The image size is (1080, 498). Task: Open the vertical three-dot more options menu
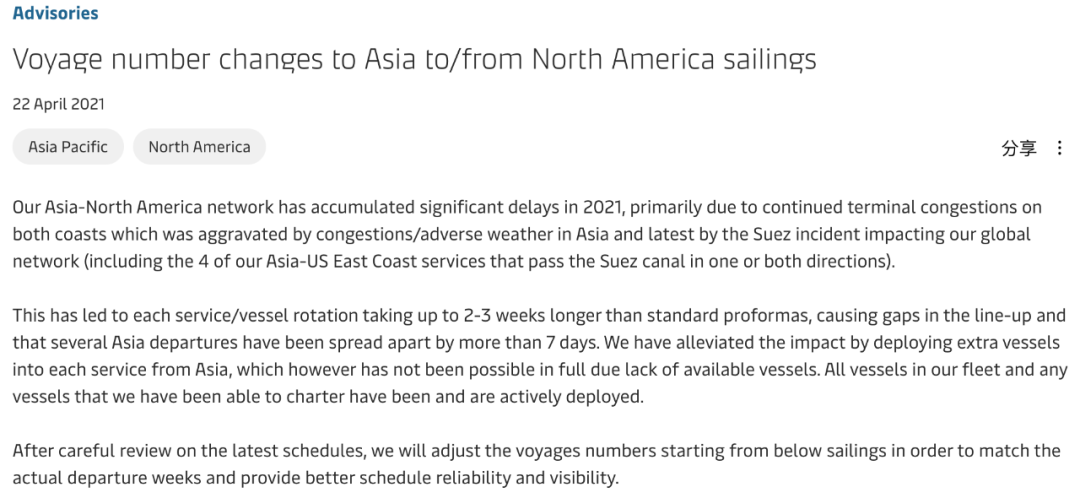pos(1060,148)
